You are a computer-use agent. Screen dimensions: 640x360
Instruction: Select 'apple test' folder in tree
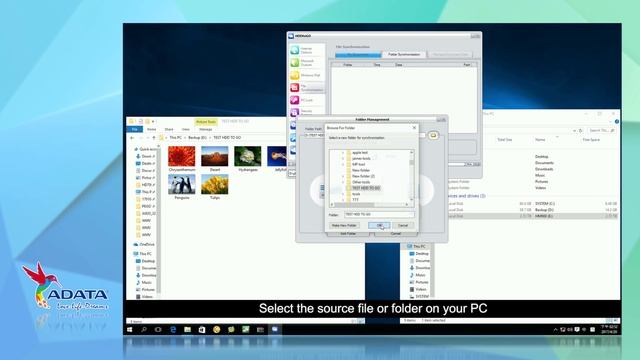360,153
